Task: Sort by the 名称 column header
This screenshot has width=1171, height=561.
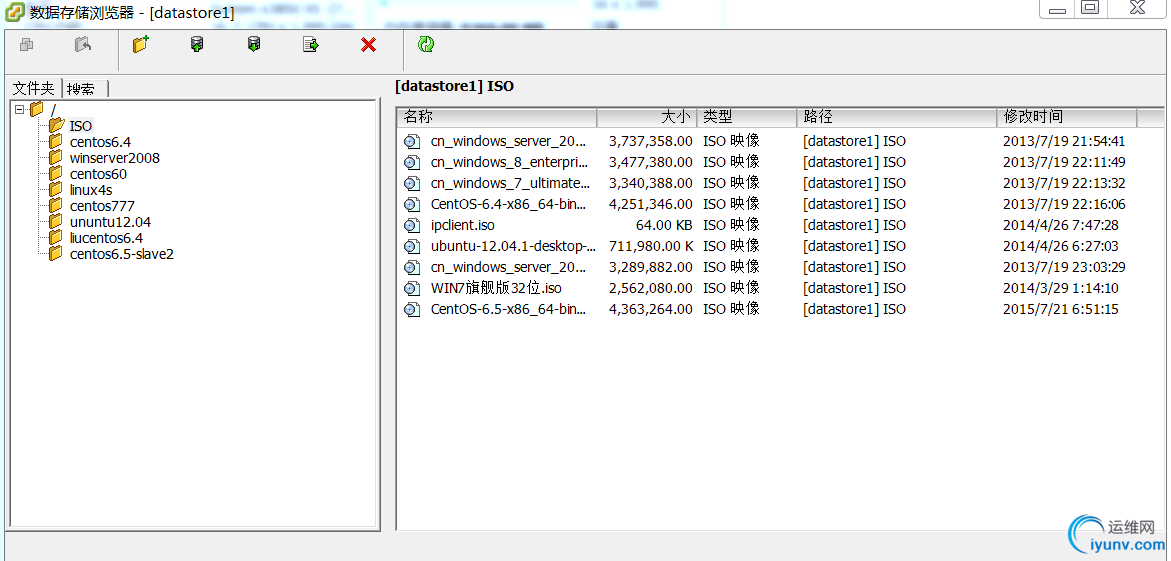Action: point(497,117)
